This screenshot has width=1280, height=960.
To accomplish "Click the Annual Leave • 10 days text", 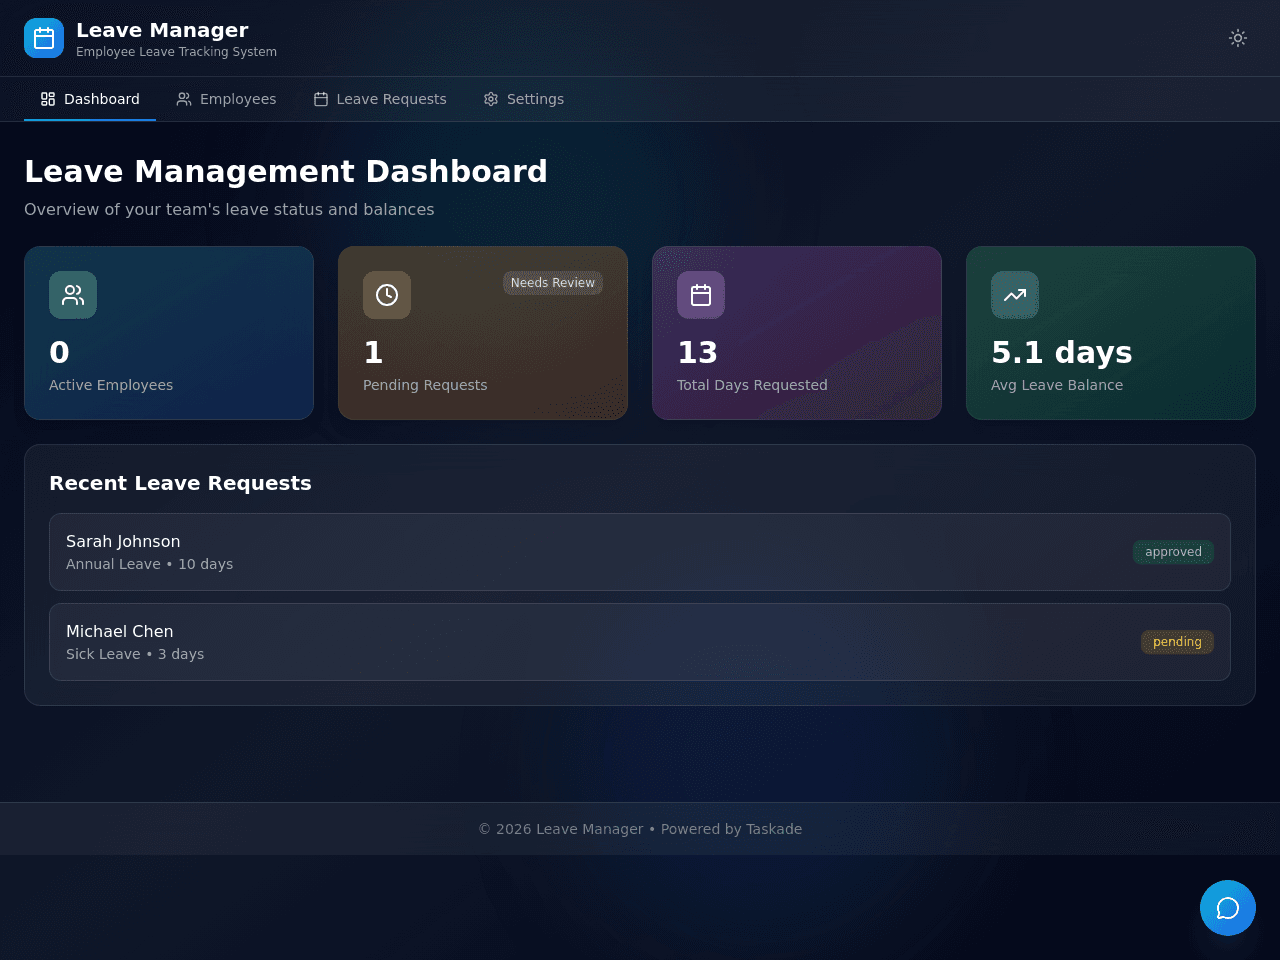I will [x=149, y=564].
